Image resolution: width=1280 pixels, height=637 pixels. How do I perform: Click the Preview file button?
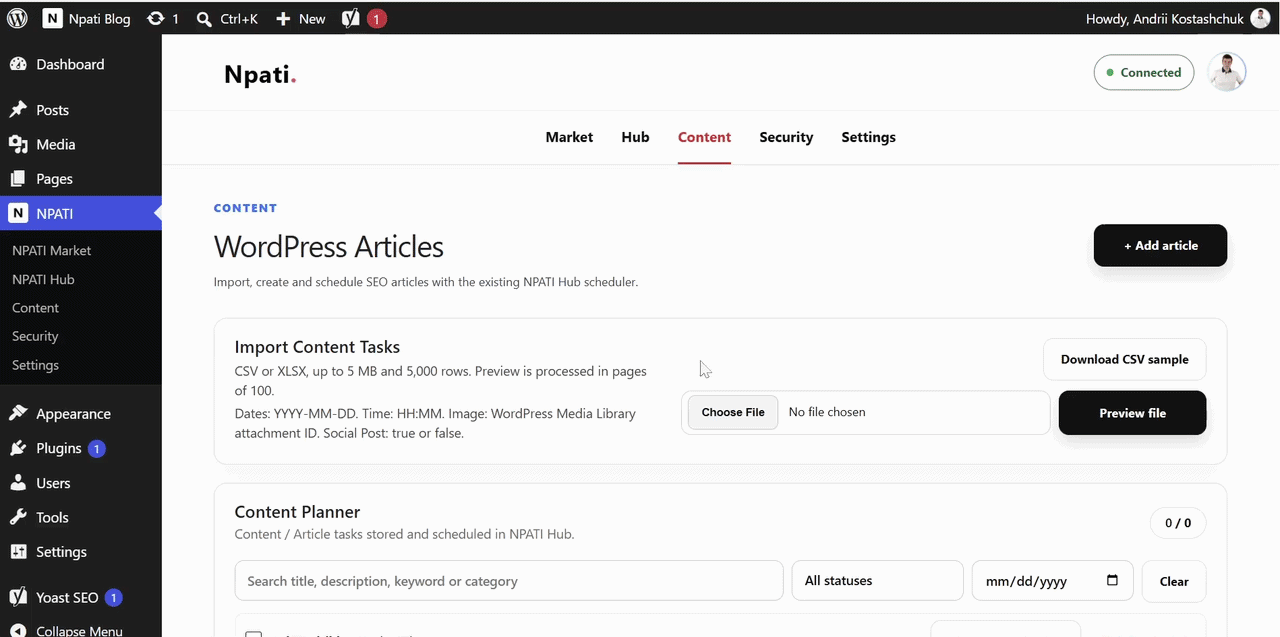(x=1132, y=413)
